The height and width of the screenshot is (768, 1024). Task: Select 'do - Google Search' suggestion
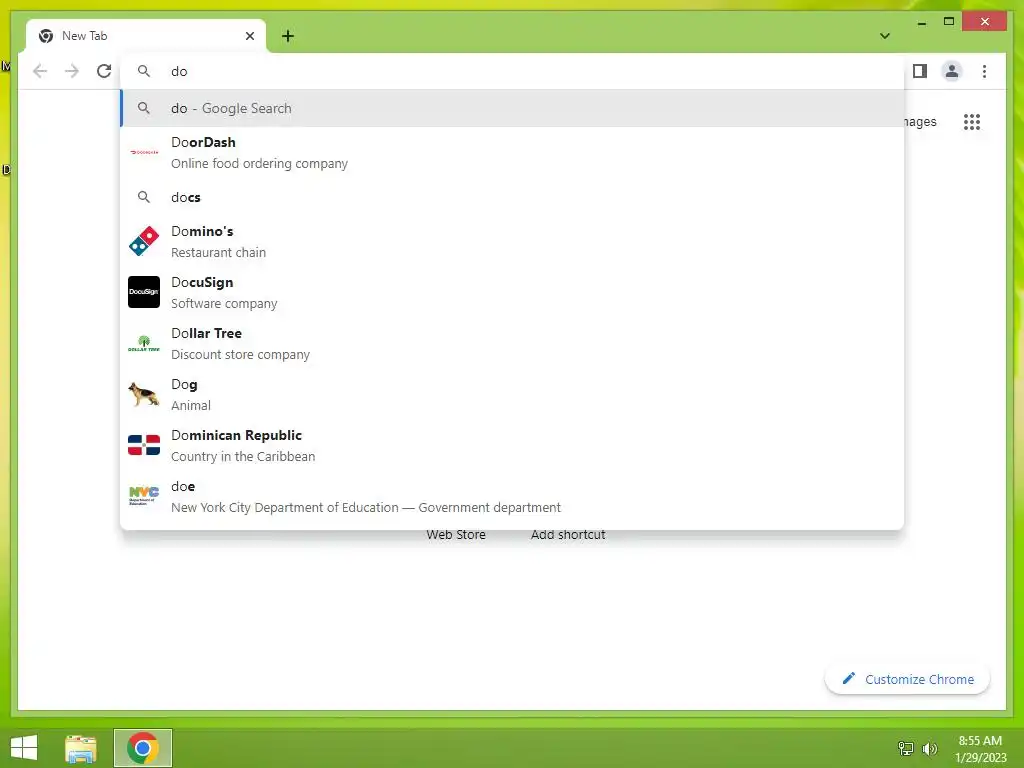click(x=512, y=108)
